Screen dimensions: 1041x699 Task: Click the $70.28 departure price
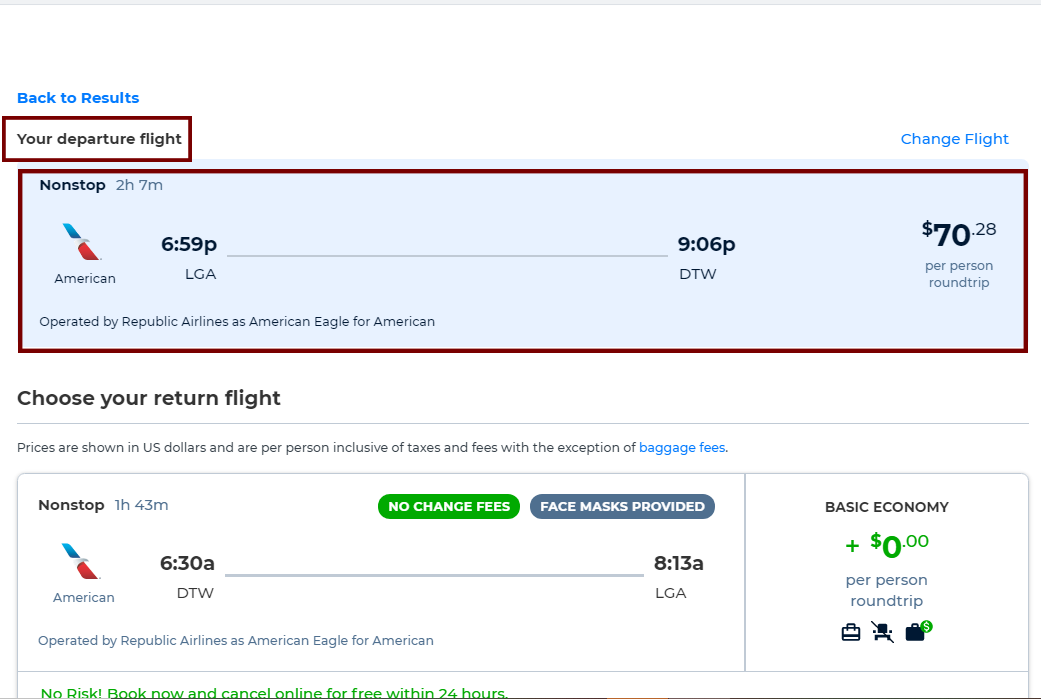coord(958,235)
